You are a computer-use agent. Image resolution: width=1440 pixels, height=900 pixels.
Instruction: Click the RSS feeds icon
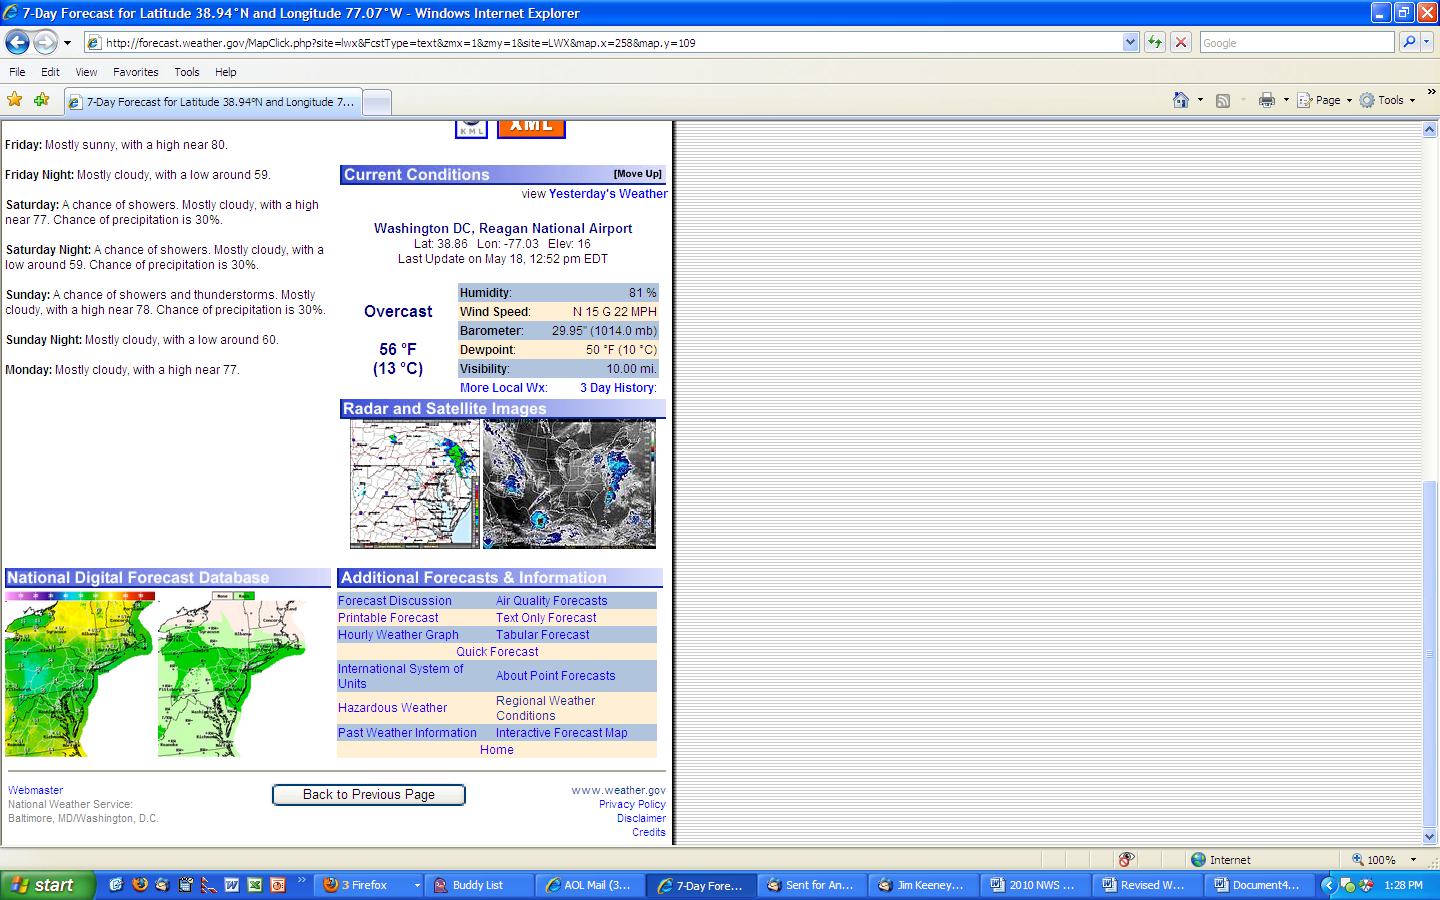[1222, 100]
